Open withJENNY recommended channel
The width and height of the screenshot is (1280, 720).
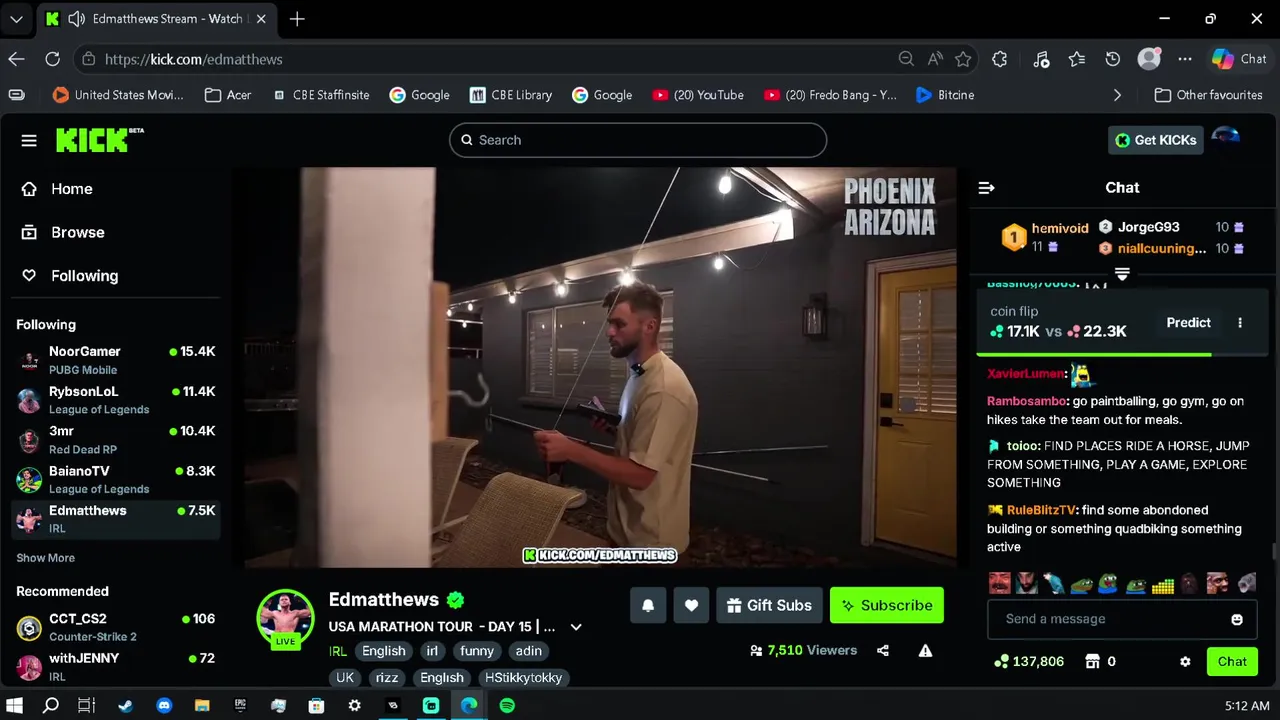pos(116,666)
